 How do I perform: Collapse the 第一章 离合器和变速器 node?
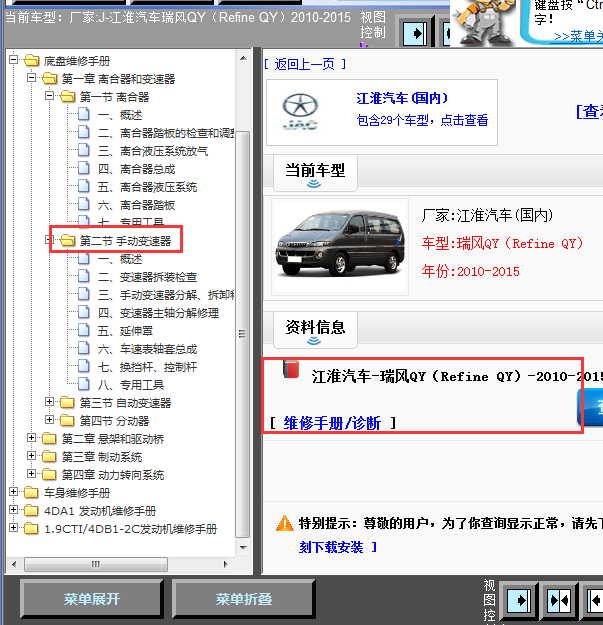(x=31, y=78)
